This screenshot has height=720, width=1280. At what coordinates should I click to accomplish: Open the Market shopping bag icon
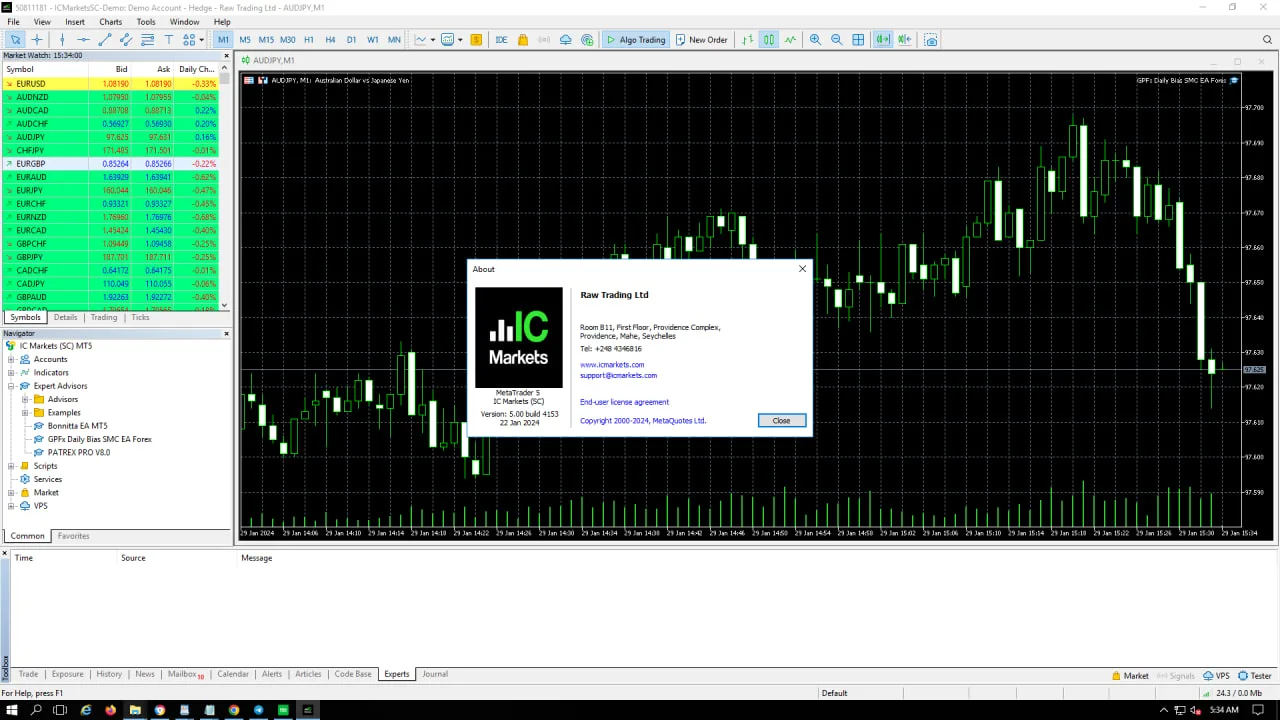(522, 40)
